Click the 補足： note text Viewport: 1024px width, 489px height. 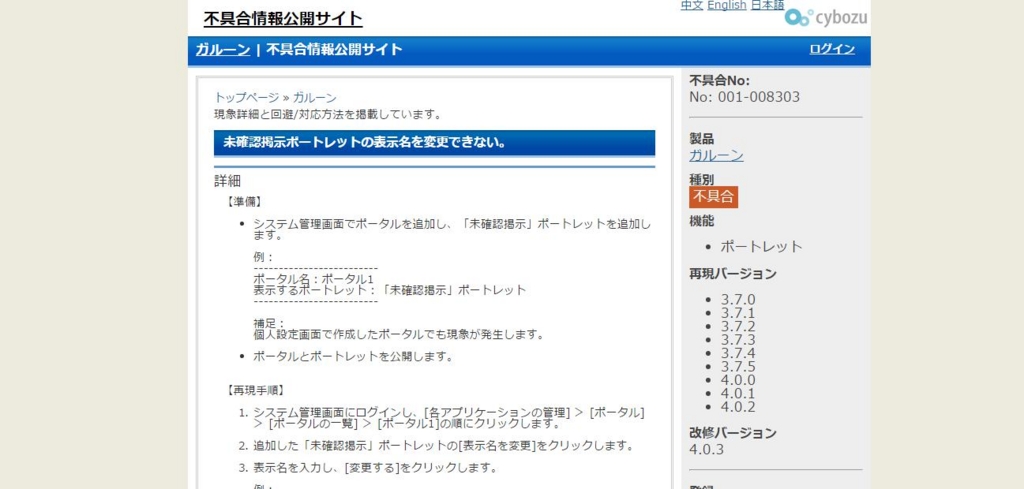pos(270,323)
